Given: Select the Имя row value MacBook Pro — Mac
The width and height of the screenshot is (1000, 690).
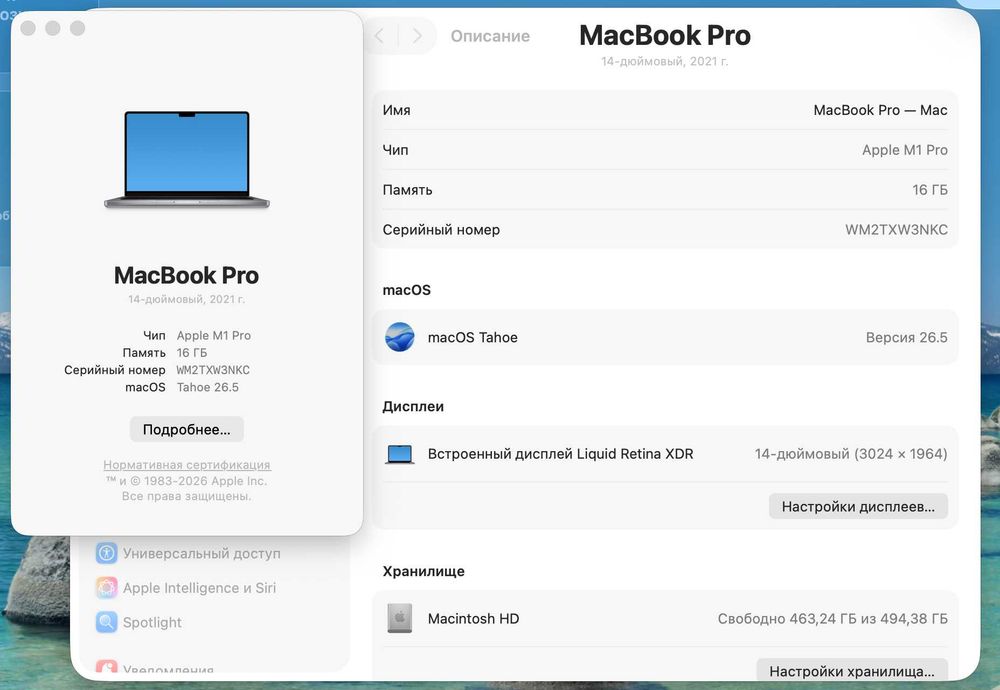Looking at the screenshot, I should tap(880, 110).
